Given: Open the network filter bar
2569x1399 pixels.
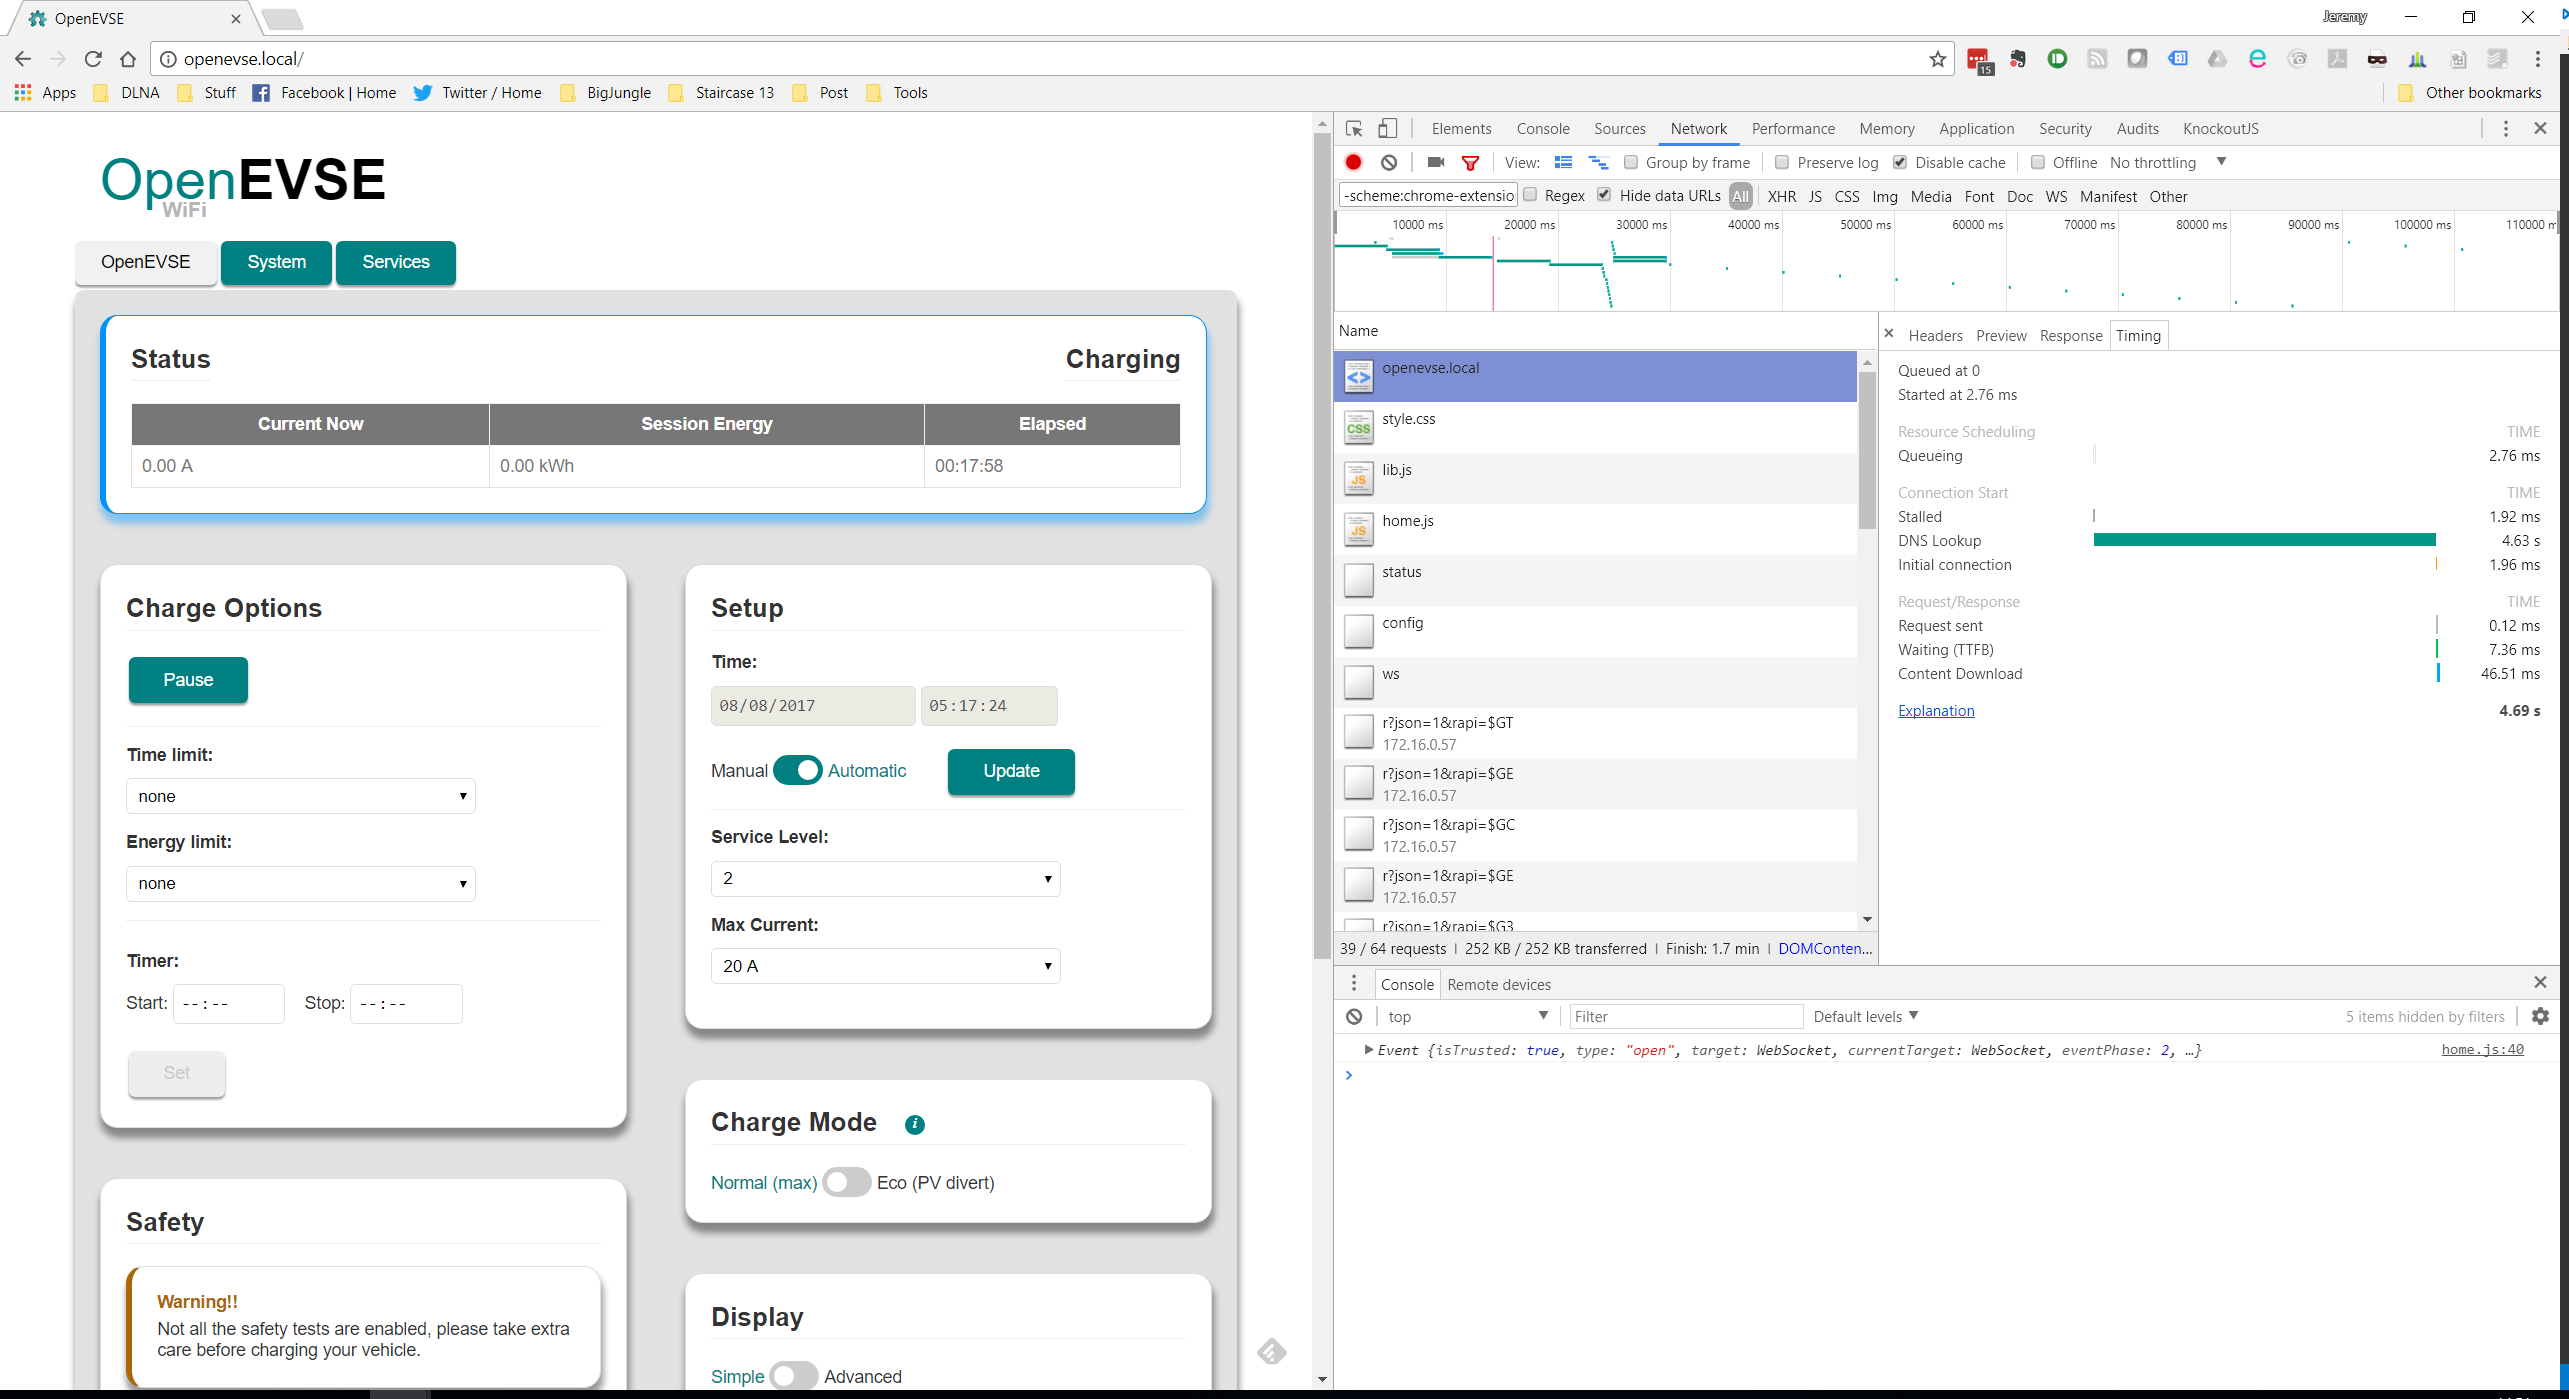Looking at the screenshot, I should coord(1470,162).
